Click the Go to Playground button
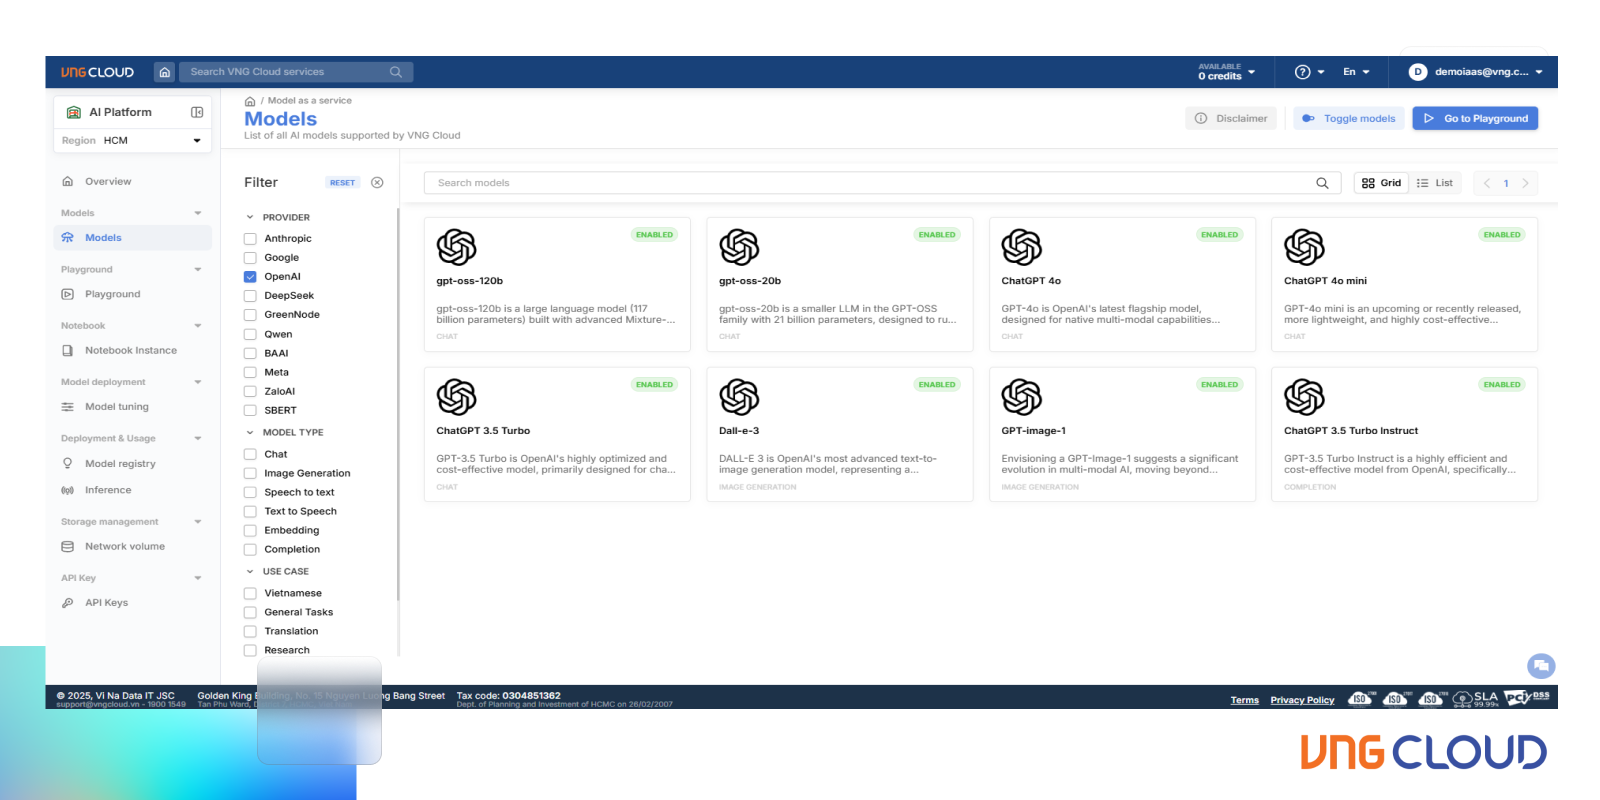1600x800 pixels. (1475, 119)
